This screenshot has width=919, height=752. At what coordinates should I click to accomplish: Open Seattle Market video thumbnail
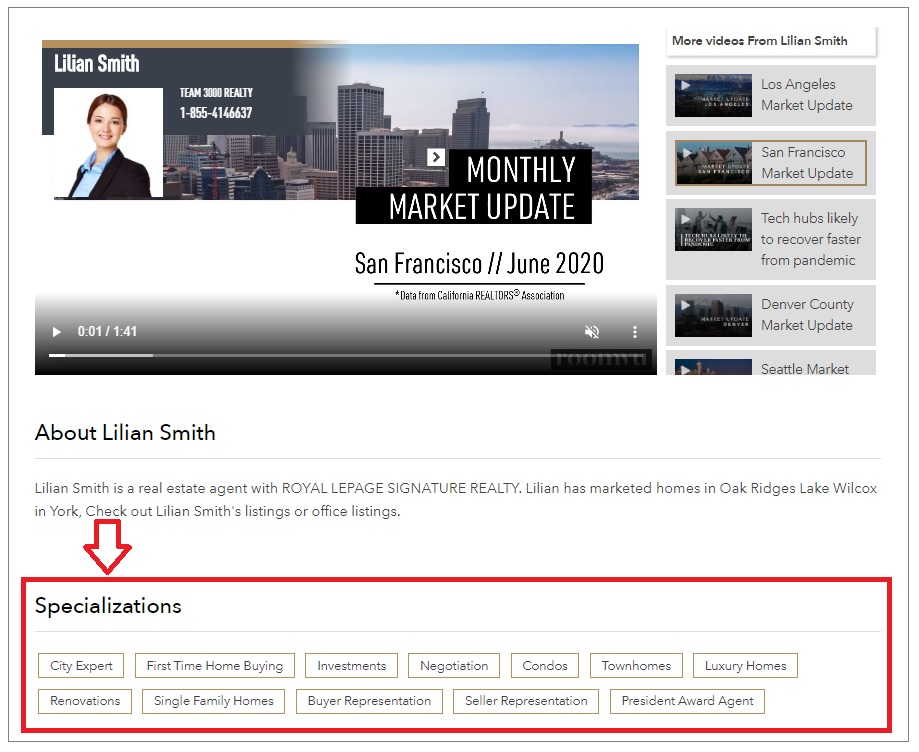(x=713, y=367)
